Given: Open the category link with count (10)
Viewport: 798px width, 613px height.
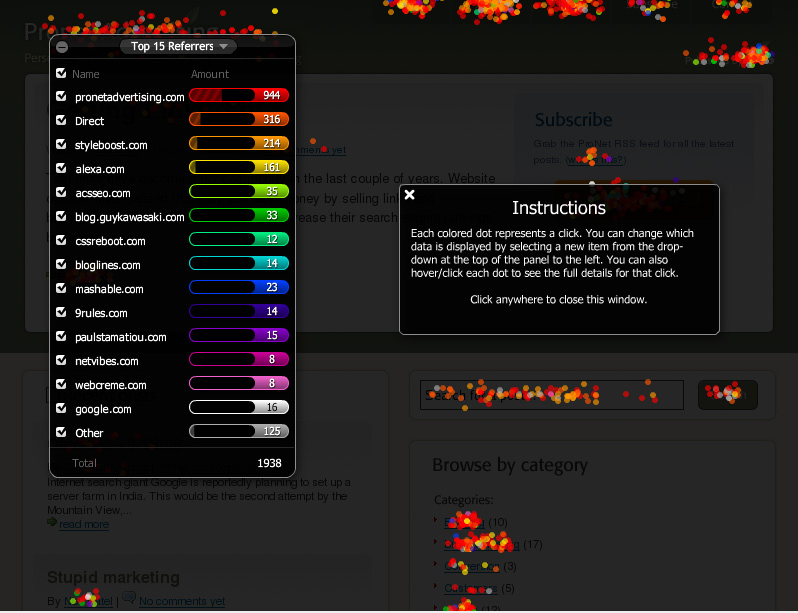Looking at the screenshot, I should point(464,522).
